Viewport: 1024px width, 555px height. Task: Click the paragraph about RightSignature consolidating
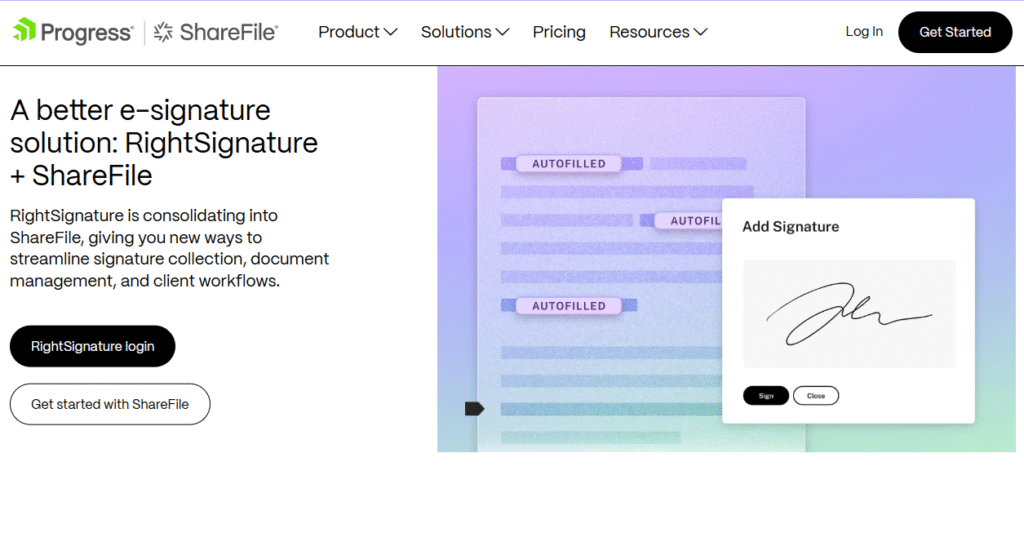click(x=169, y=248)
